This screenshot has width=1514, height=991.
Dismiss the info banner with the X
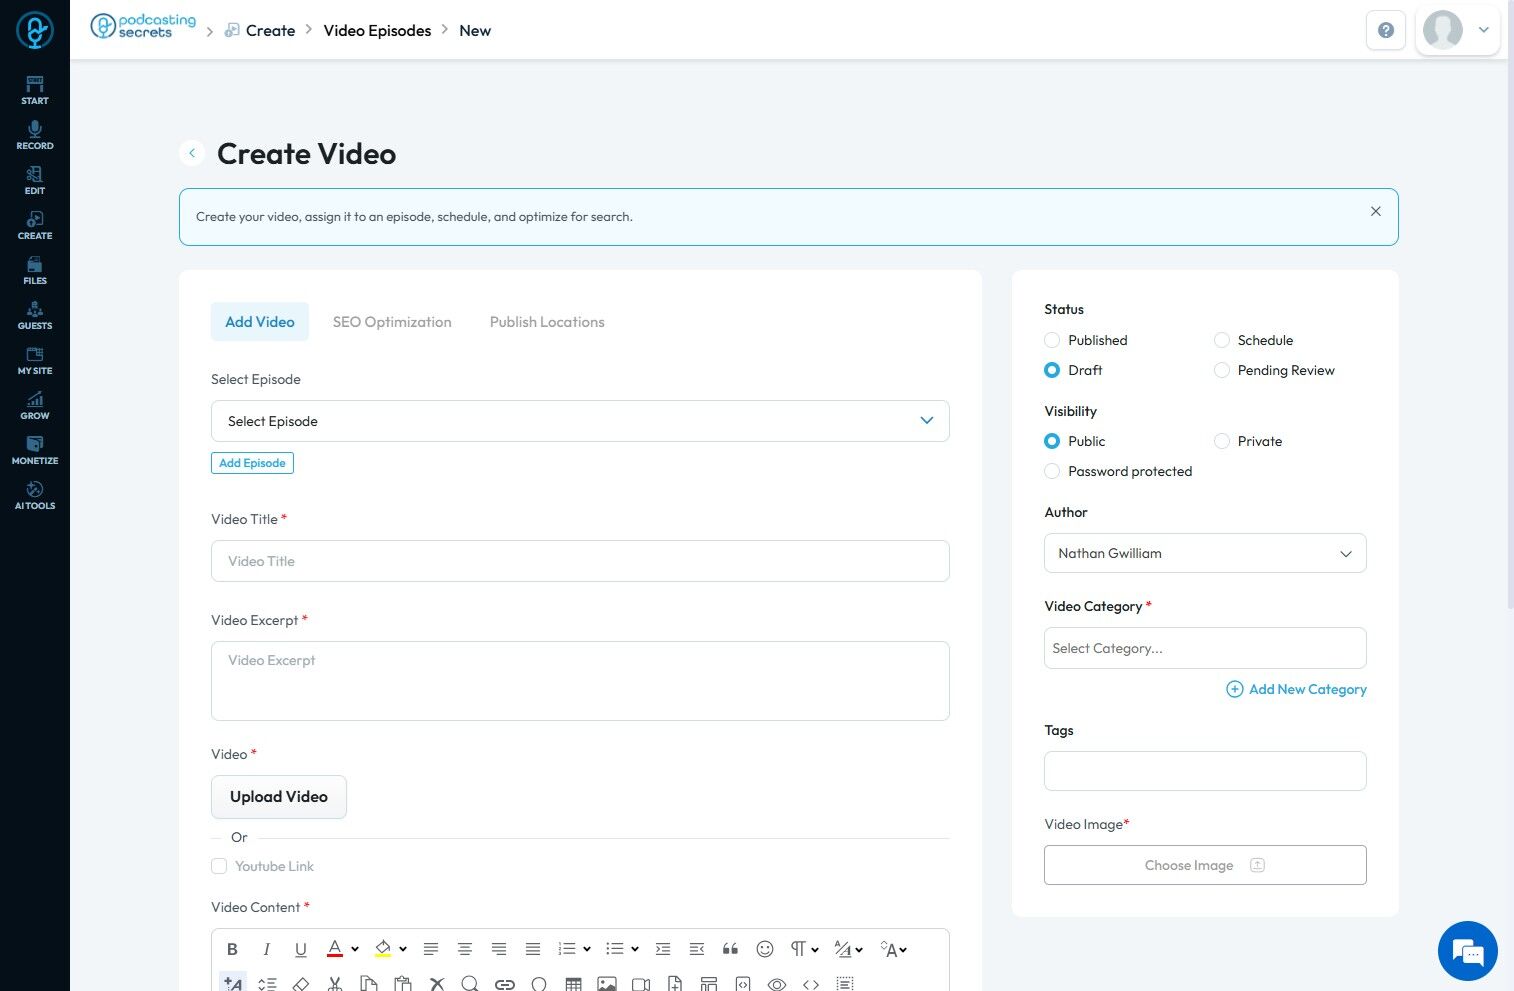(x=1376, y=211)
